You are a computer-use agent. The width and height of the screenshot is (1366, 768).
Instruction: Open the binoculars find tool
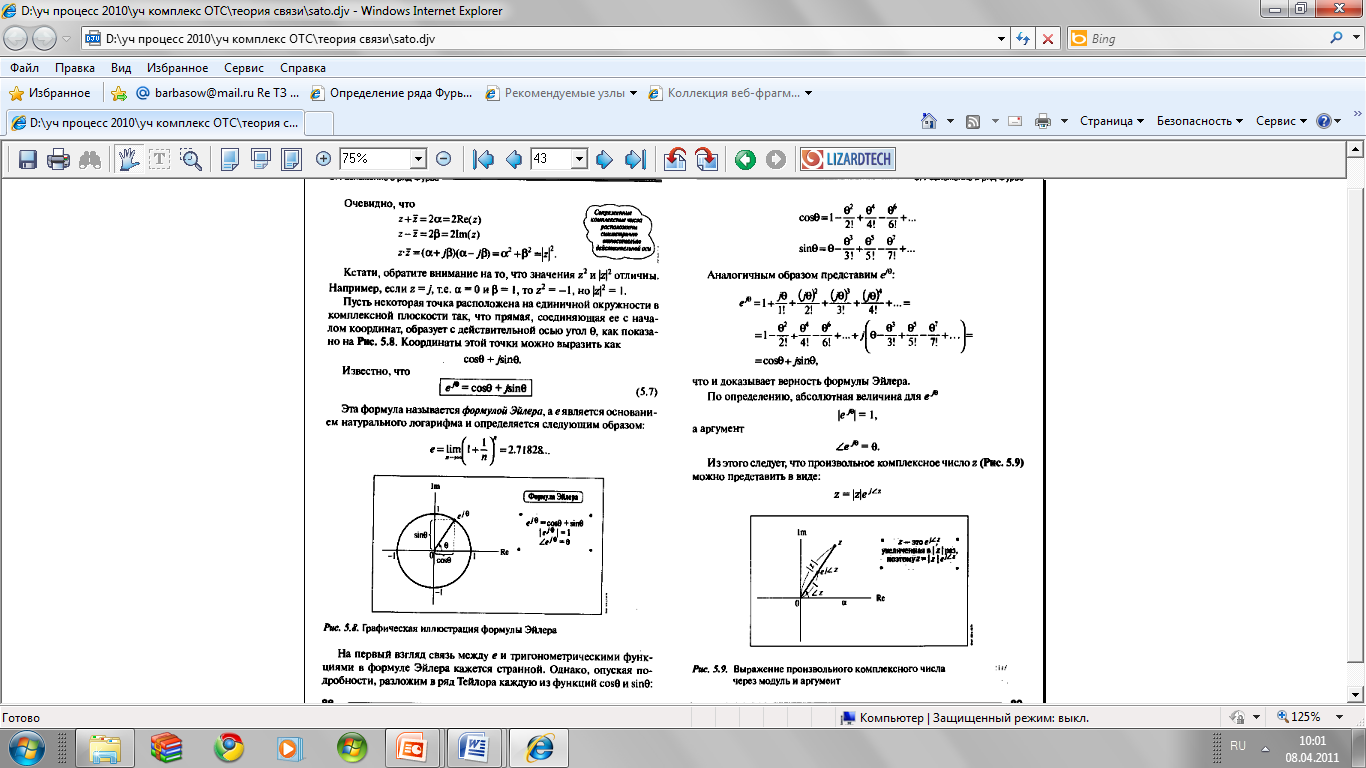point(90,159)
